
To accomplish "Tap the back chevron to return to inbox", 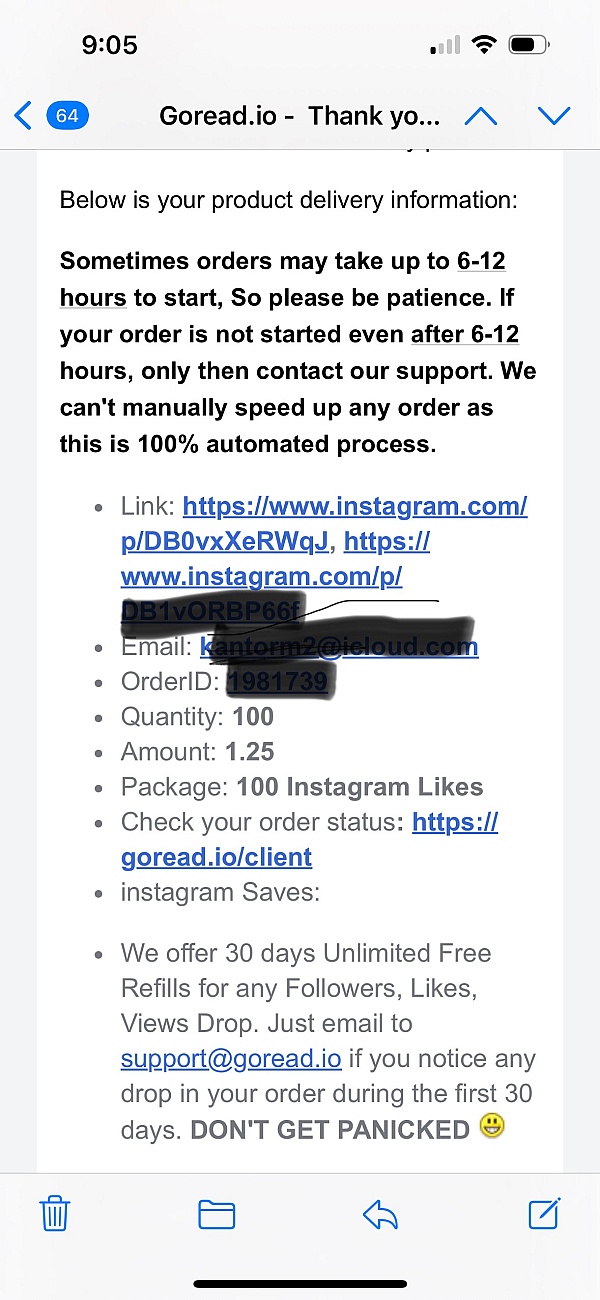I will pyautogui.click(x=23, y=116).
